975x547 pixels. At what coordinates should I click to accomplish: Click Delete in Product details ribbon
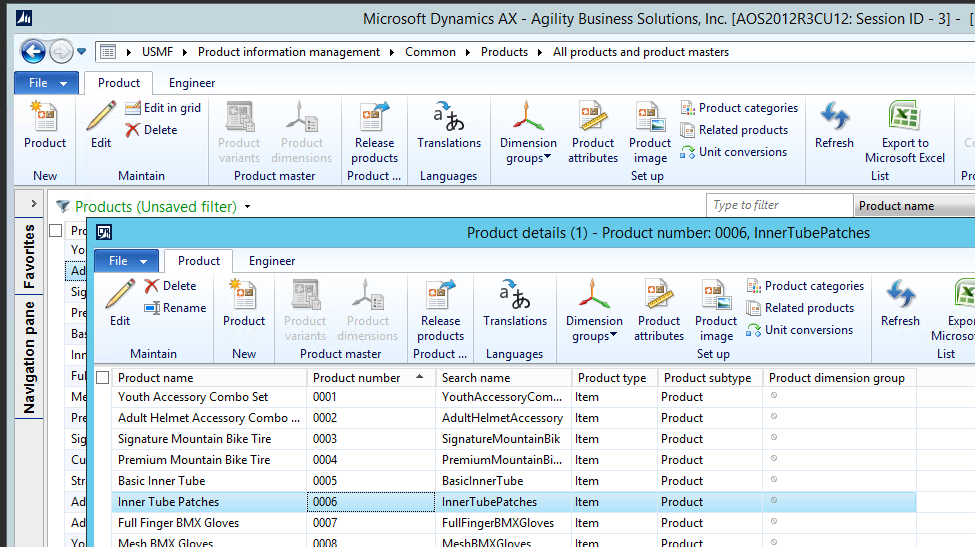tap(171, 286)
